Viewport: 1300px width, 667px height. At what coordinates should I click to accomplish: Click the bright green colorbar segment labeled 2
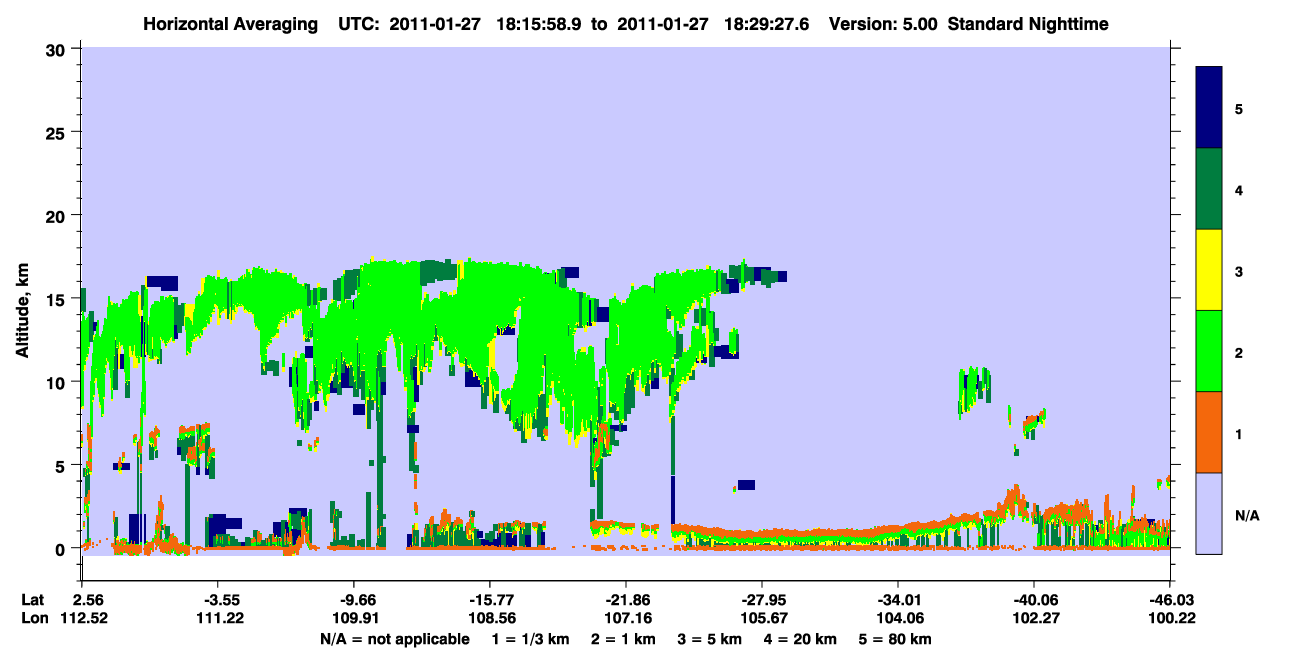[x=1209, y=351]
